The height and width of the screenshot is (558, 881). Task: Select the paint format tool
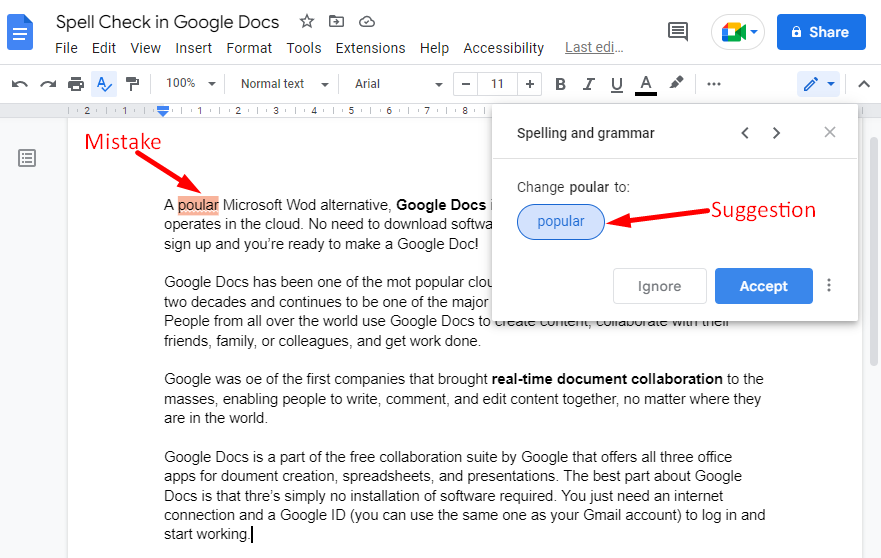point(132,84)
